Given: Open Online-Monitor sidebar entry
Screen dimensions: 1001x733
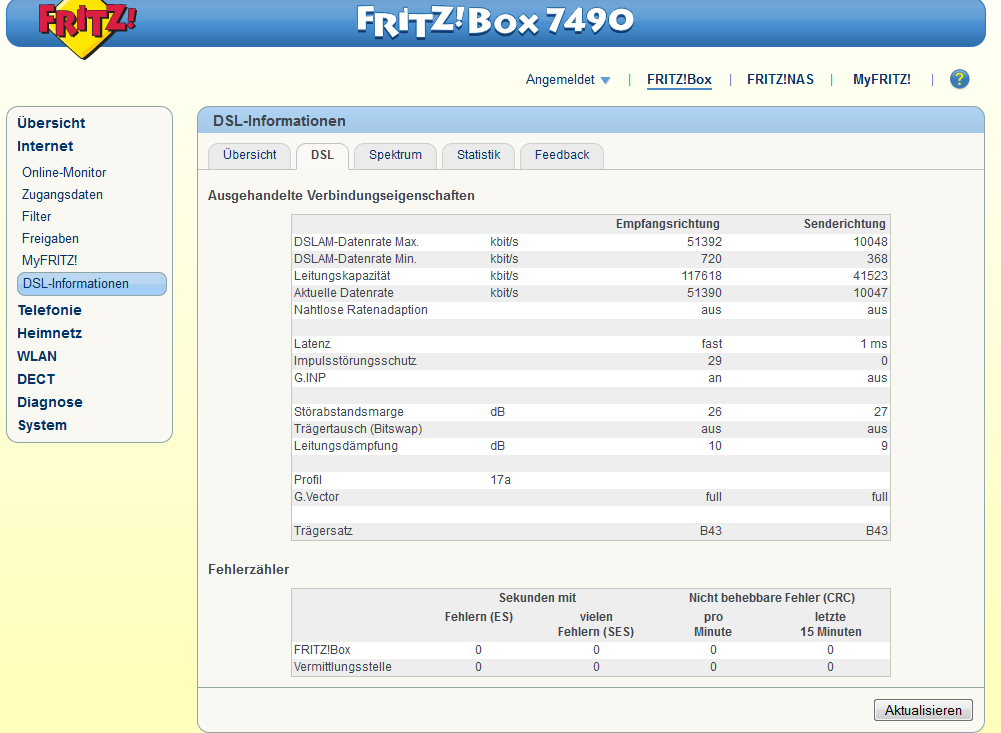Looking at the screenshot, I should [64, 172].
